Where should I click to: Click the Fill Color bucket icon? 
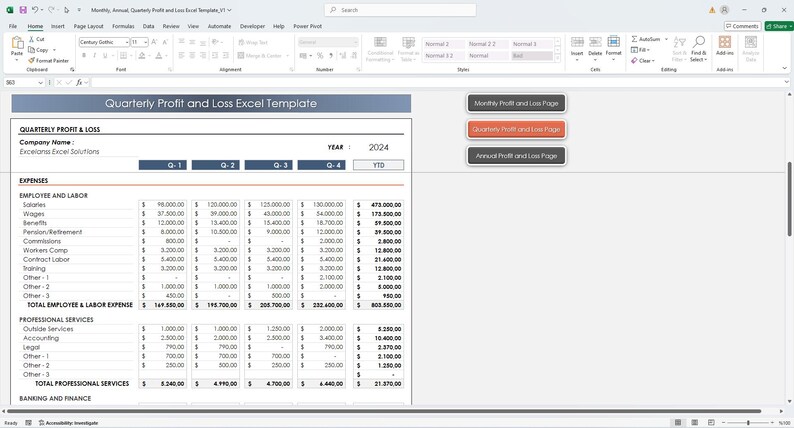click(142, 55)
